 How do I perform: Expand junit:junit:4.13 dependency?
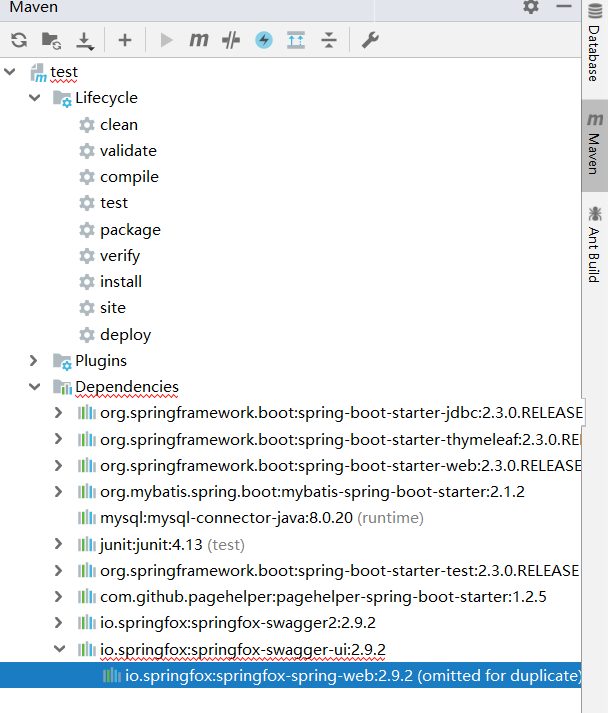tap(59, 544)
